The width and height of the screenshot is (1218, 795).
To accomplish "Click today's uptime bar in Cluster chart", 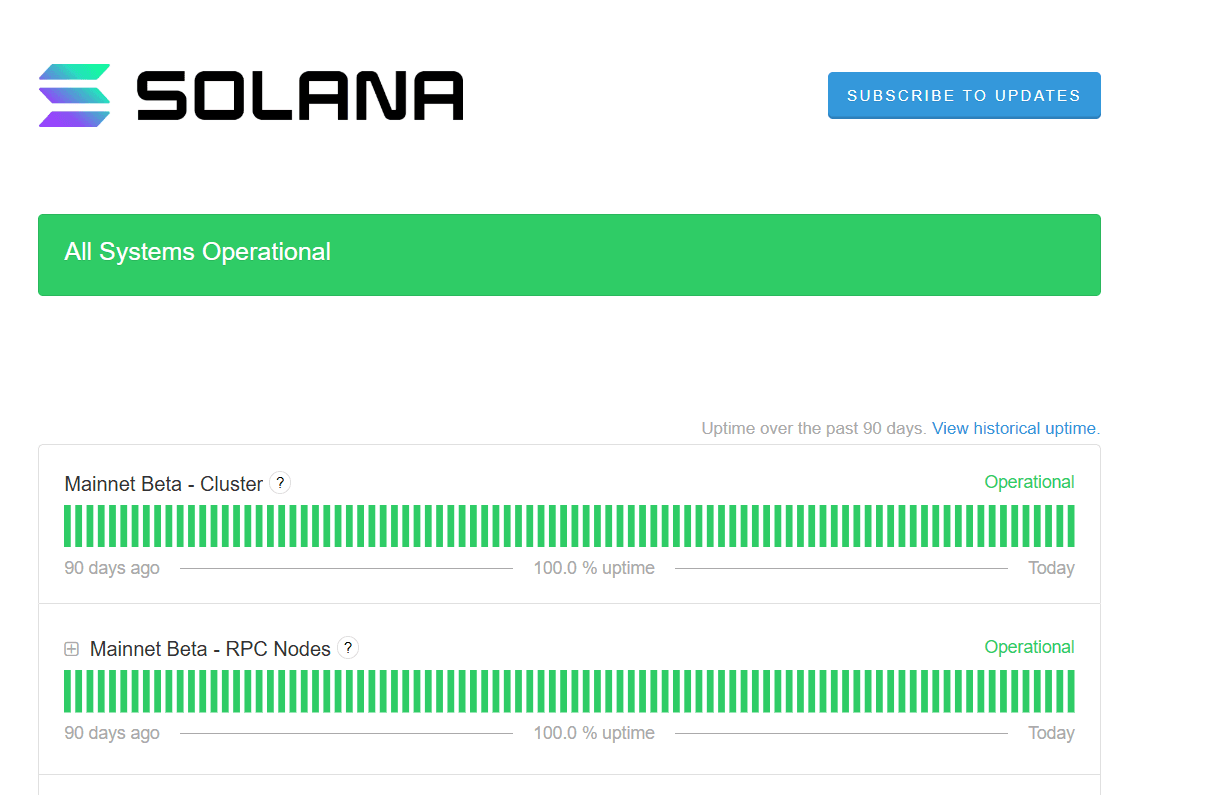I will [1071, 526].
